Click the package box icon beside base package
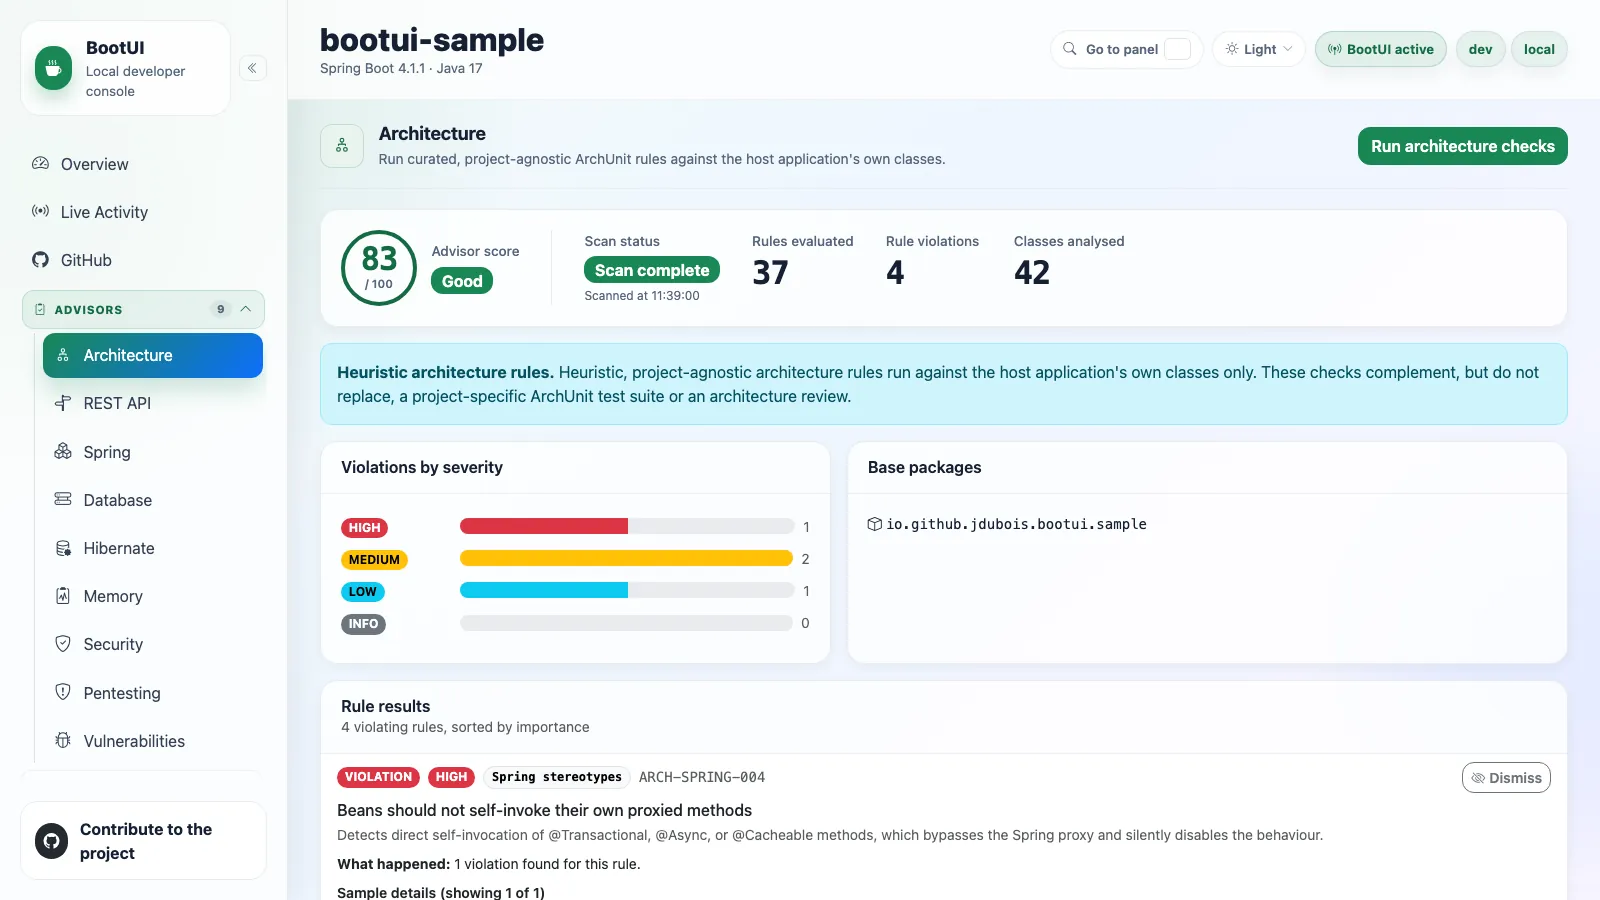Viewport: 1600px width, 900px height. (x=875, y=524)
